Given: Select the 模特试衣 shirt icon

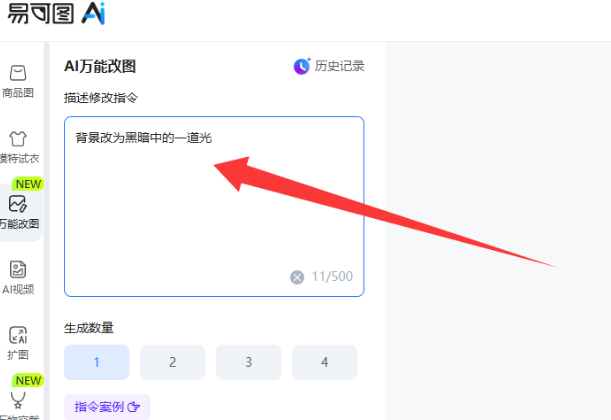Looking at the screenshot, I should click(x=18, y=139).
